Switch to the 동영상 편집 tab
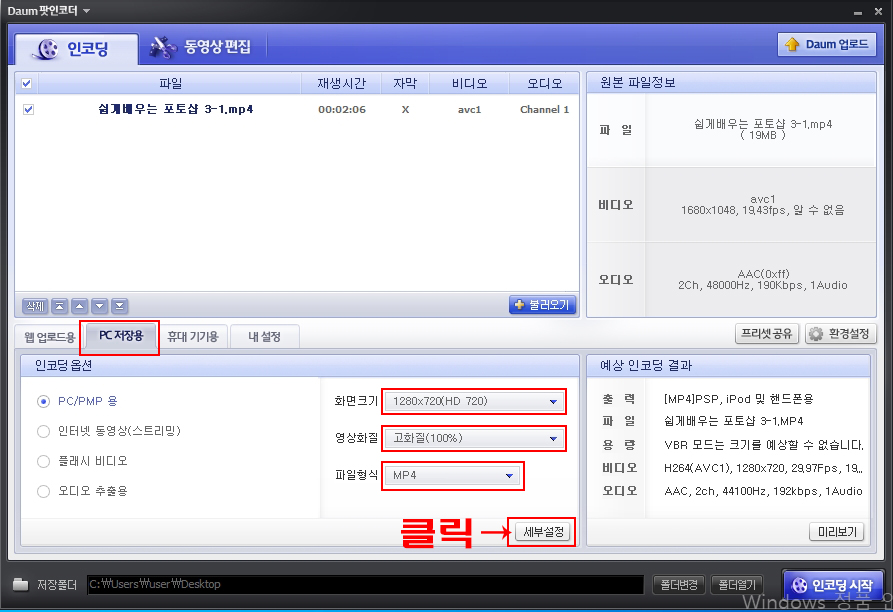The height and width of the screenshot is (612, 893). [200, 47]
